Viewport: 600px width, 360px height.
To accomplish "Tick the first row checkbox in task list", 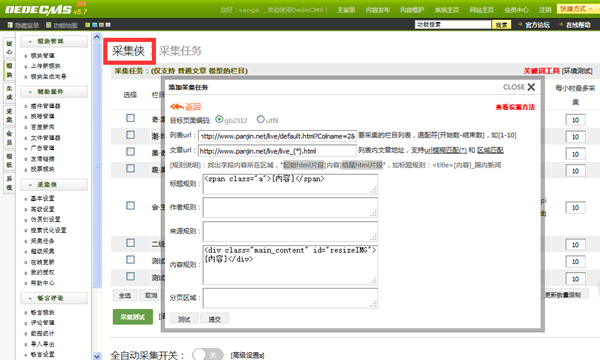I will pos(130,118).
